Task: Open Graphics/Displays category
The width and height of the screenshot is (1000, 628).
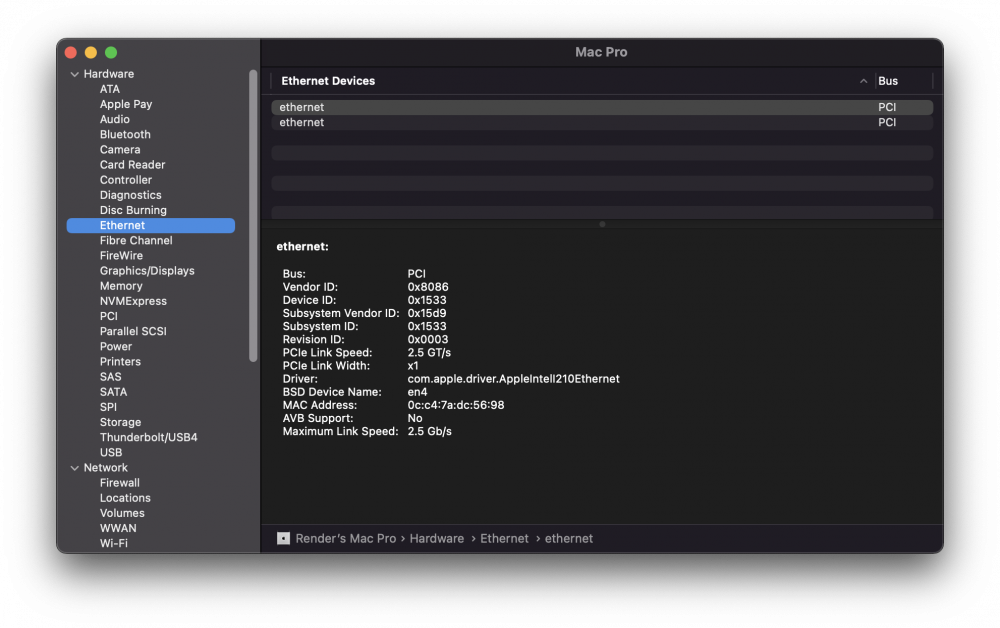Action: coord(147,271)
